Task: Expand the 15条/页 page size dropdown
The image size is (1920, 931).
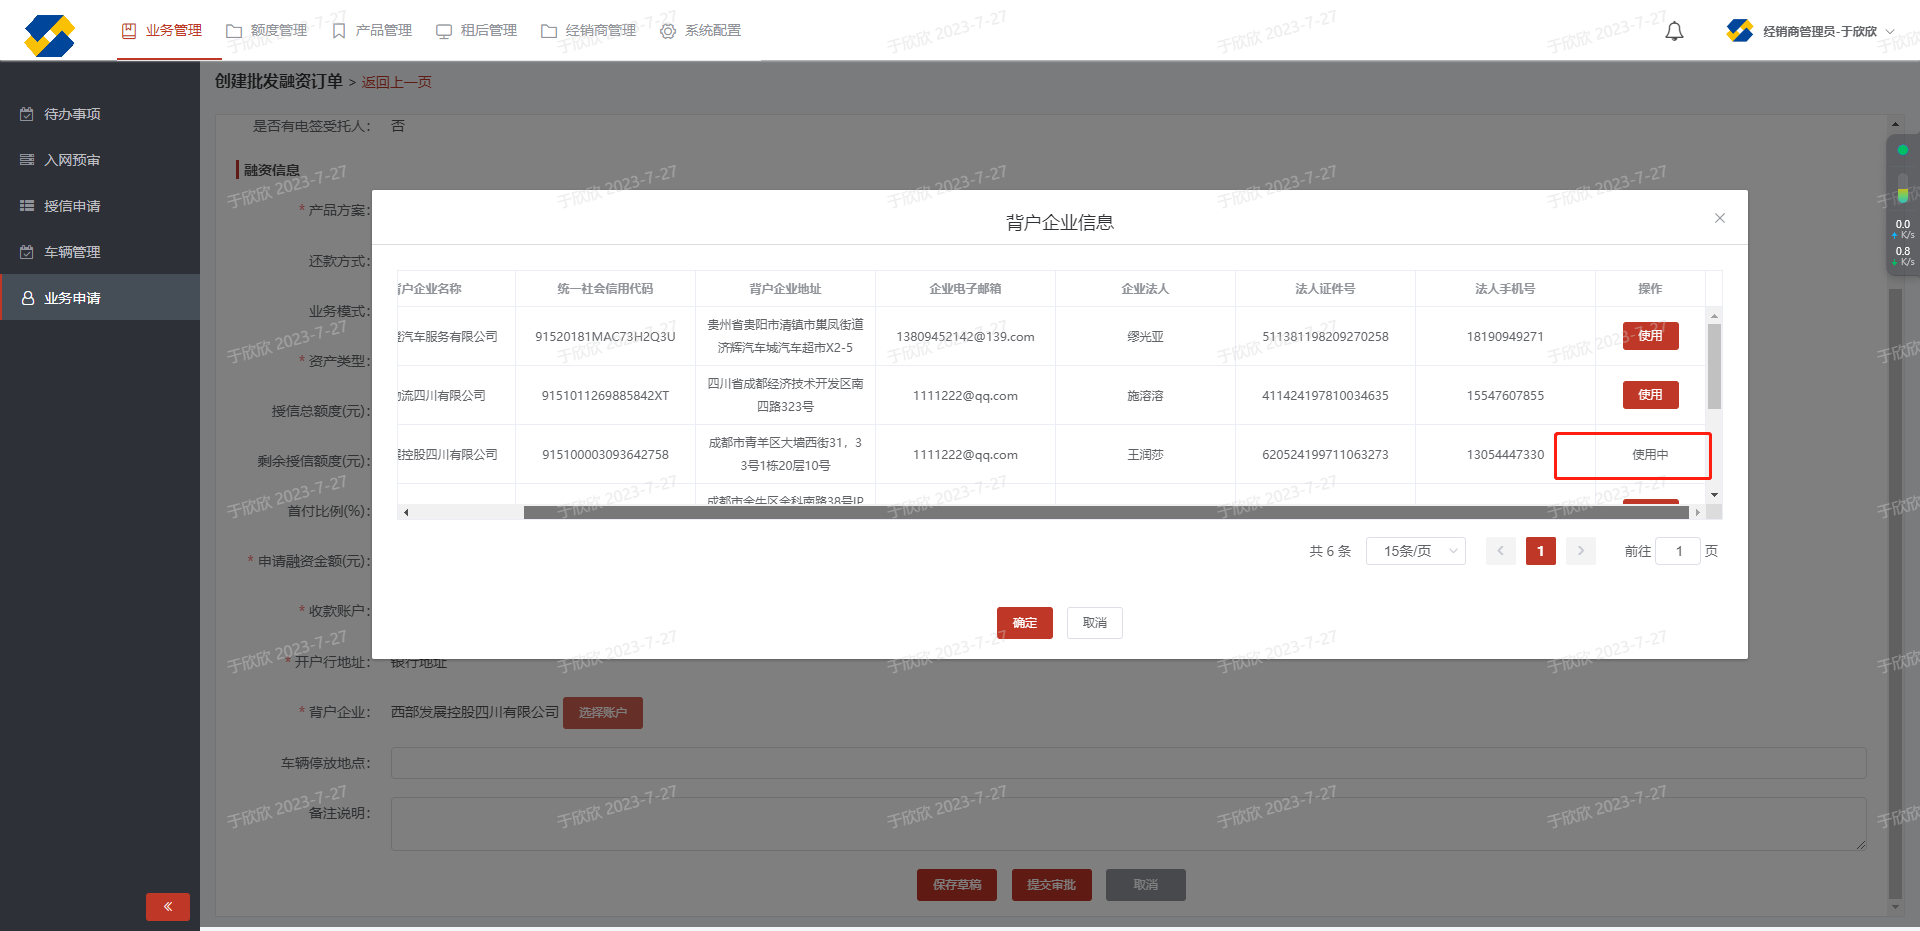Action: (1415, 551)
